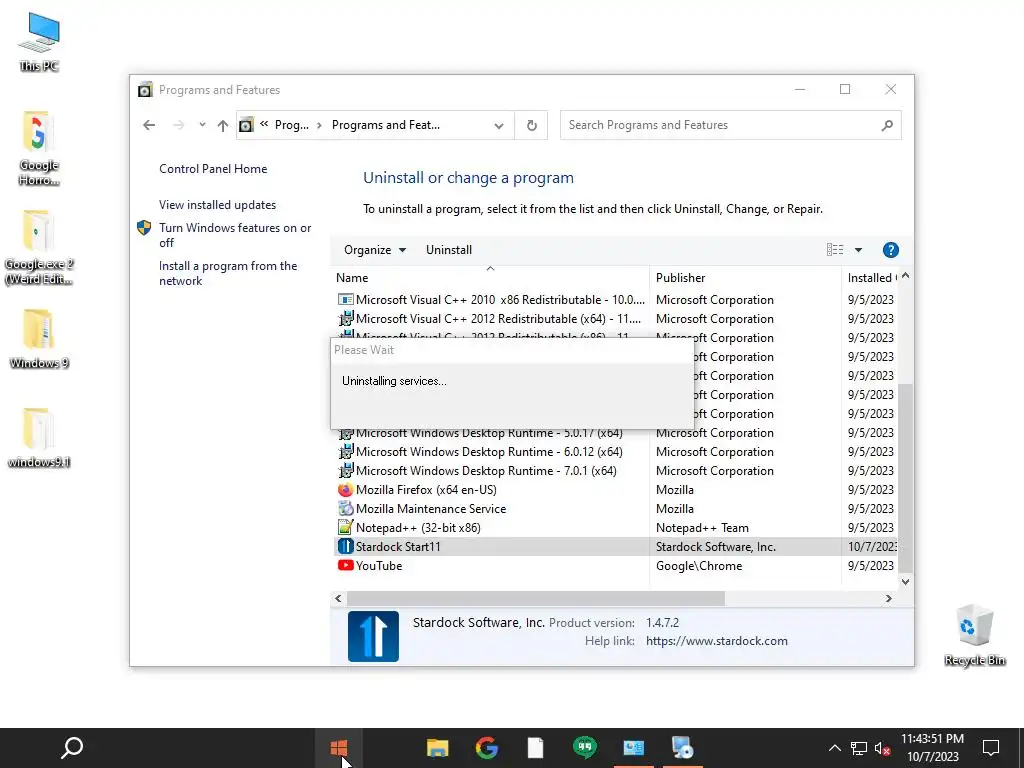Open the taskbar search magnifier
Image resolution: width=1024 pixels, height=768 pixels.
72,748
